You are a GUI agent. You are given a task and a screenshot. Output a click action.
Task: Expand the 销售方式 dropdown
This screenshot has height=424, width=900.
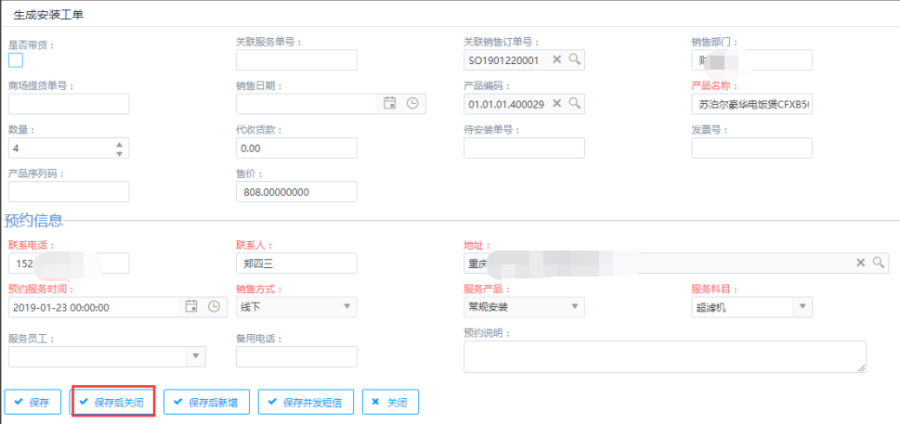(x=347, y=307)
